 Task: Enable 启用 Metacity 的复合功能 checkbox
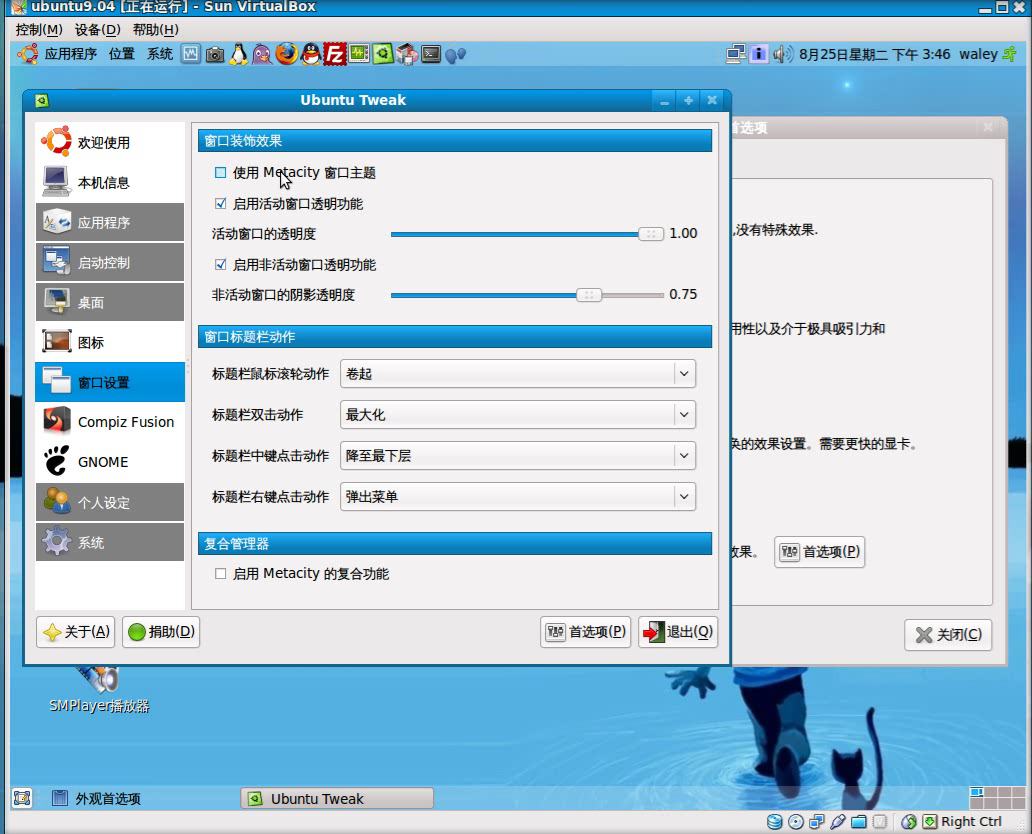pos(220,574)
